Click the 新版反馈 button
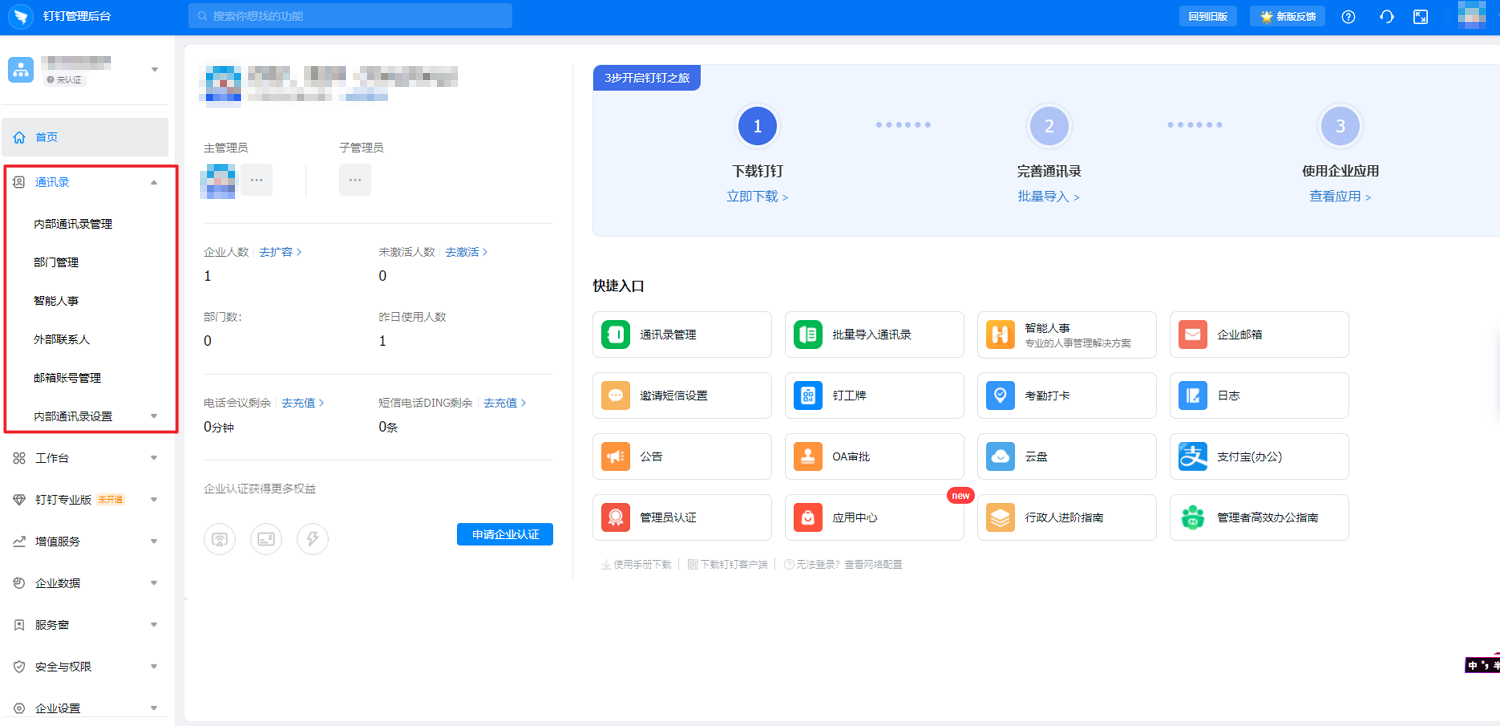 tap(1288, 16)
